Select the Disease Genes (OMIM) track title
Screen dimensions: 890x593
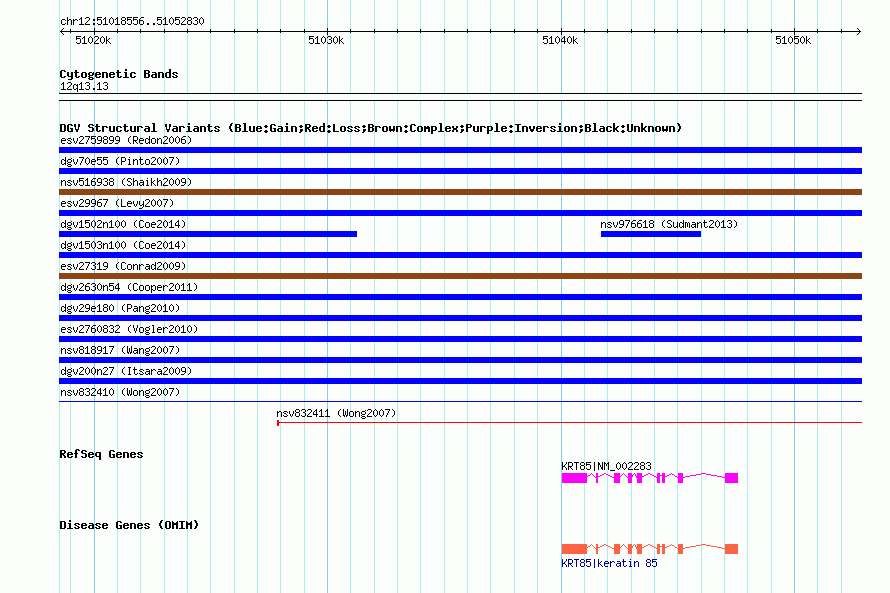click(x=129, y=525)
